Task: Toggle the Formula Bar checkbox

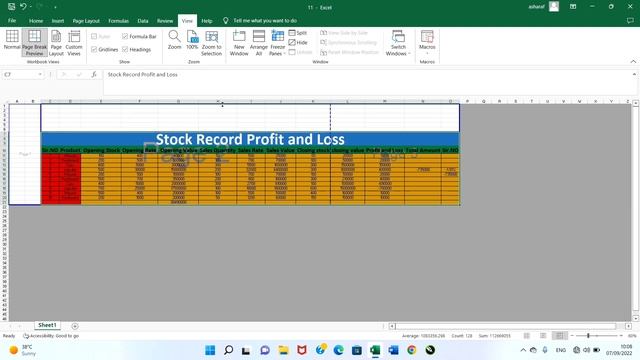Action: pos(140,36)
